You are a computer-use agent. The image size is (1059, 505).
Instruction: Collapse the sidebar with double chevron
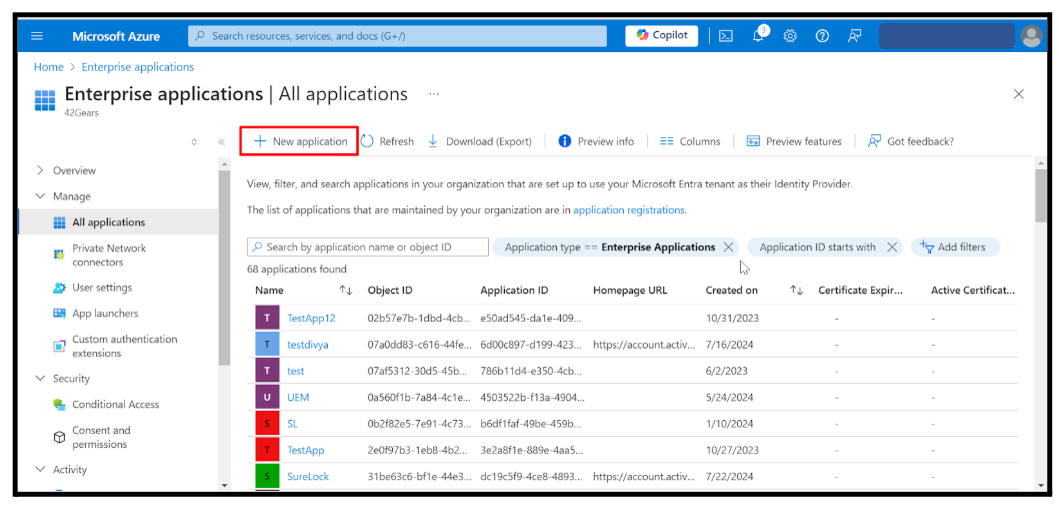point(221,142)
